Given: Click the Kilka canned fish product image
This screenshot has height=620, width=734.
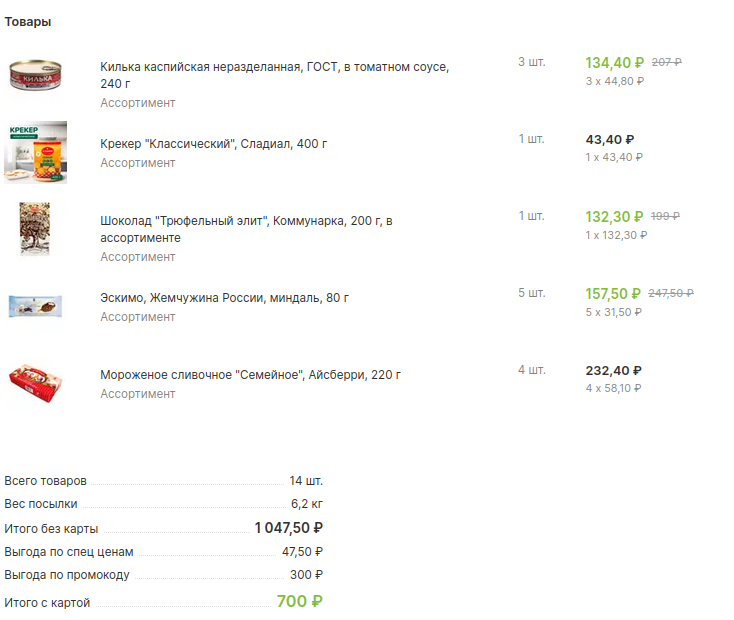Looking at the screenshot, I should coord(36,76).
